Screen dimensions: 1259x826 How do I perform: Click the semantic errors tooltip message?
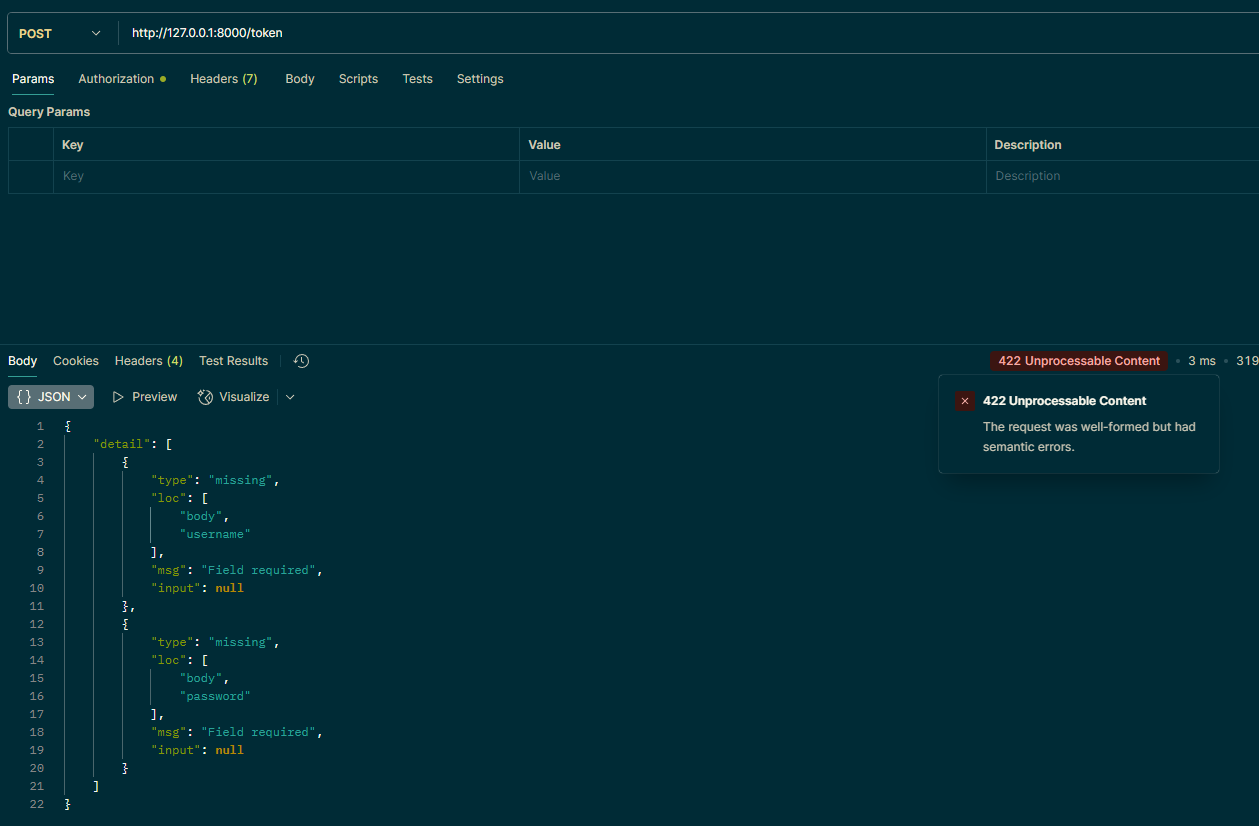click(x=1089, y=437)
